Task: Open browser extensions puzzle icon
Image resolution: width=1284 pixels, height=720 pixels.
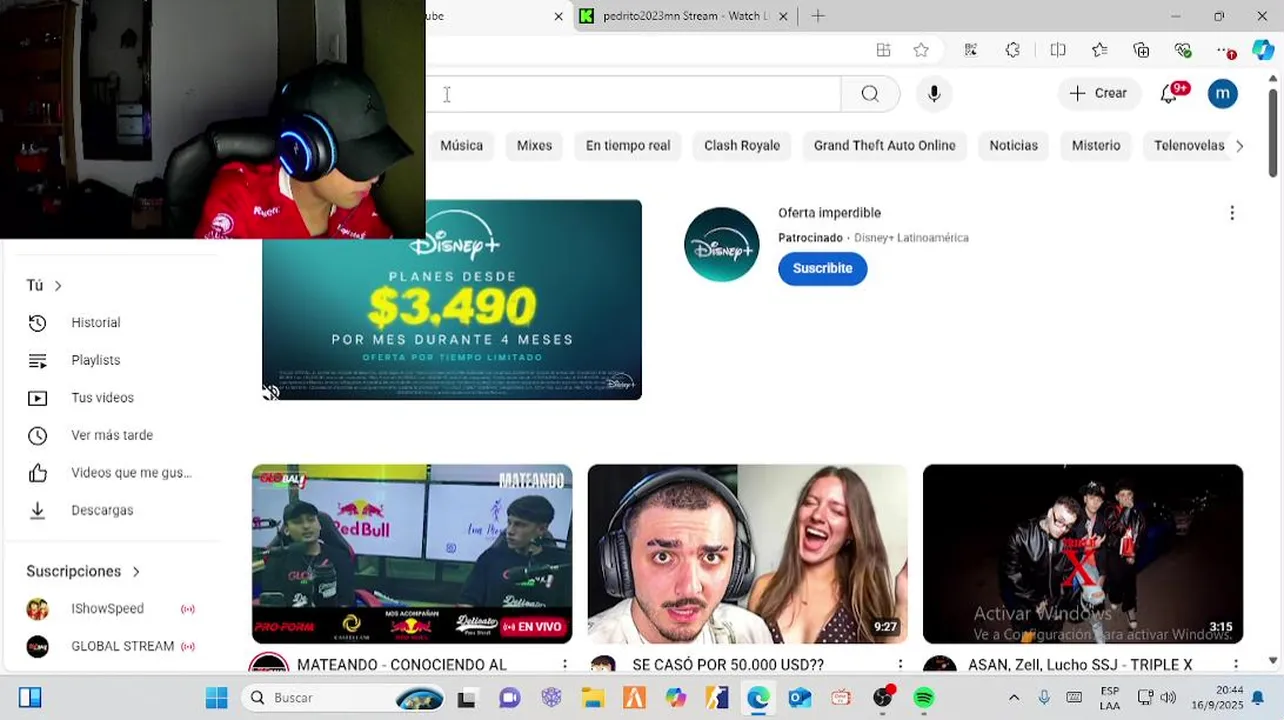Action: point(1013,50)
